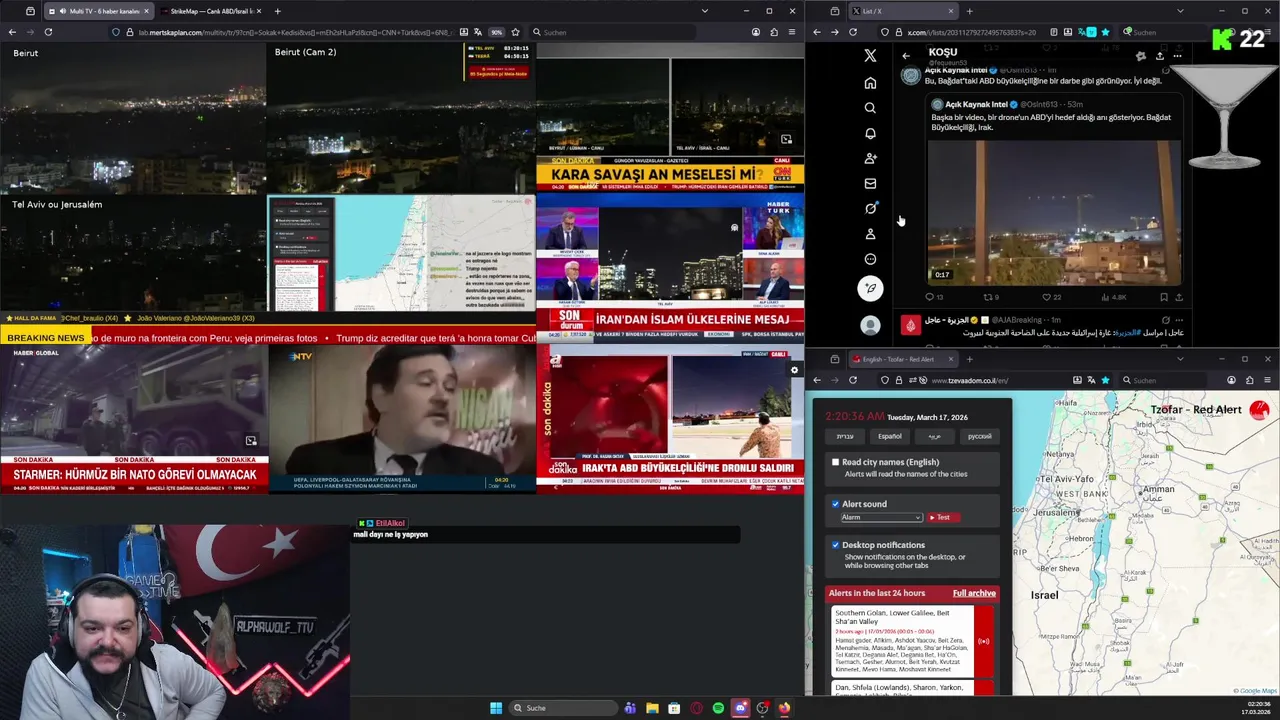
Task: Open the Full archive link
Action: point(974,593)
